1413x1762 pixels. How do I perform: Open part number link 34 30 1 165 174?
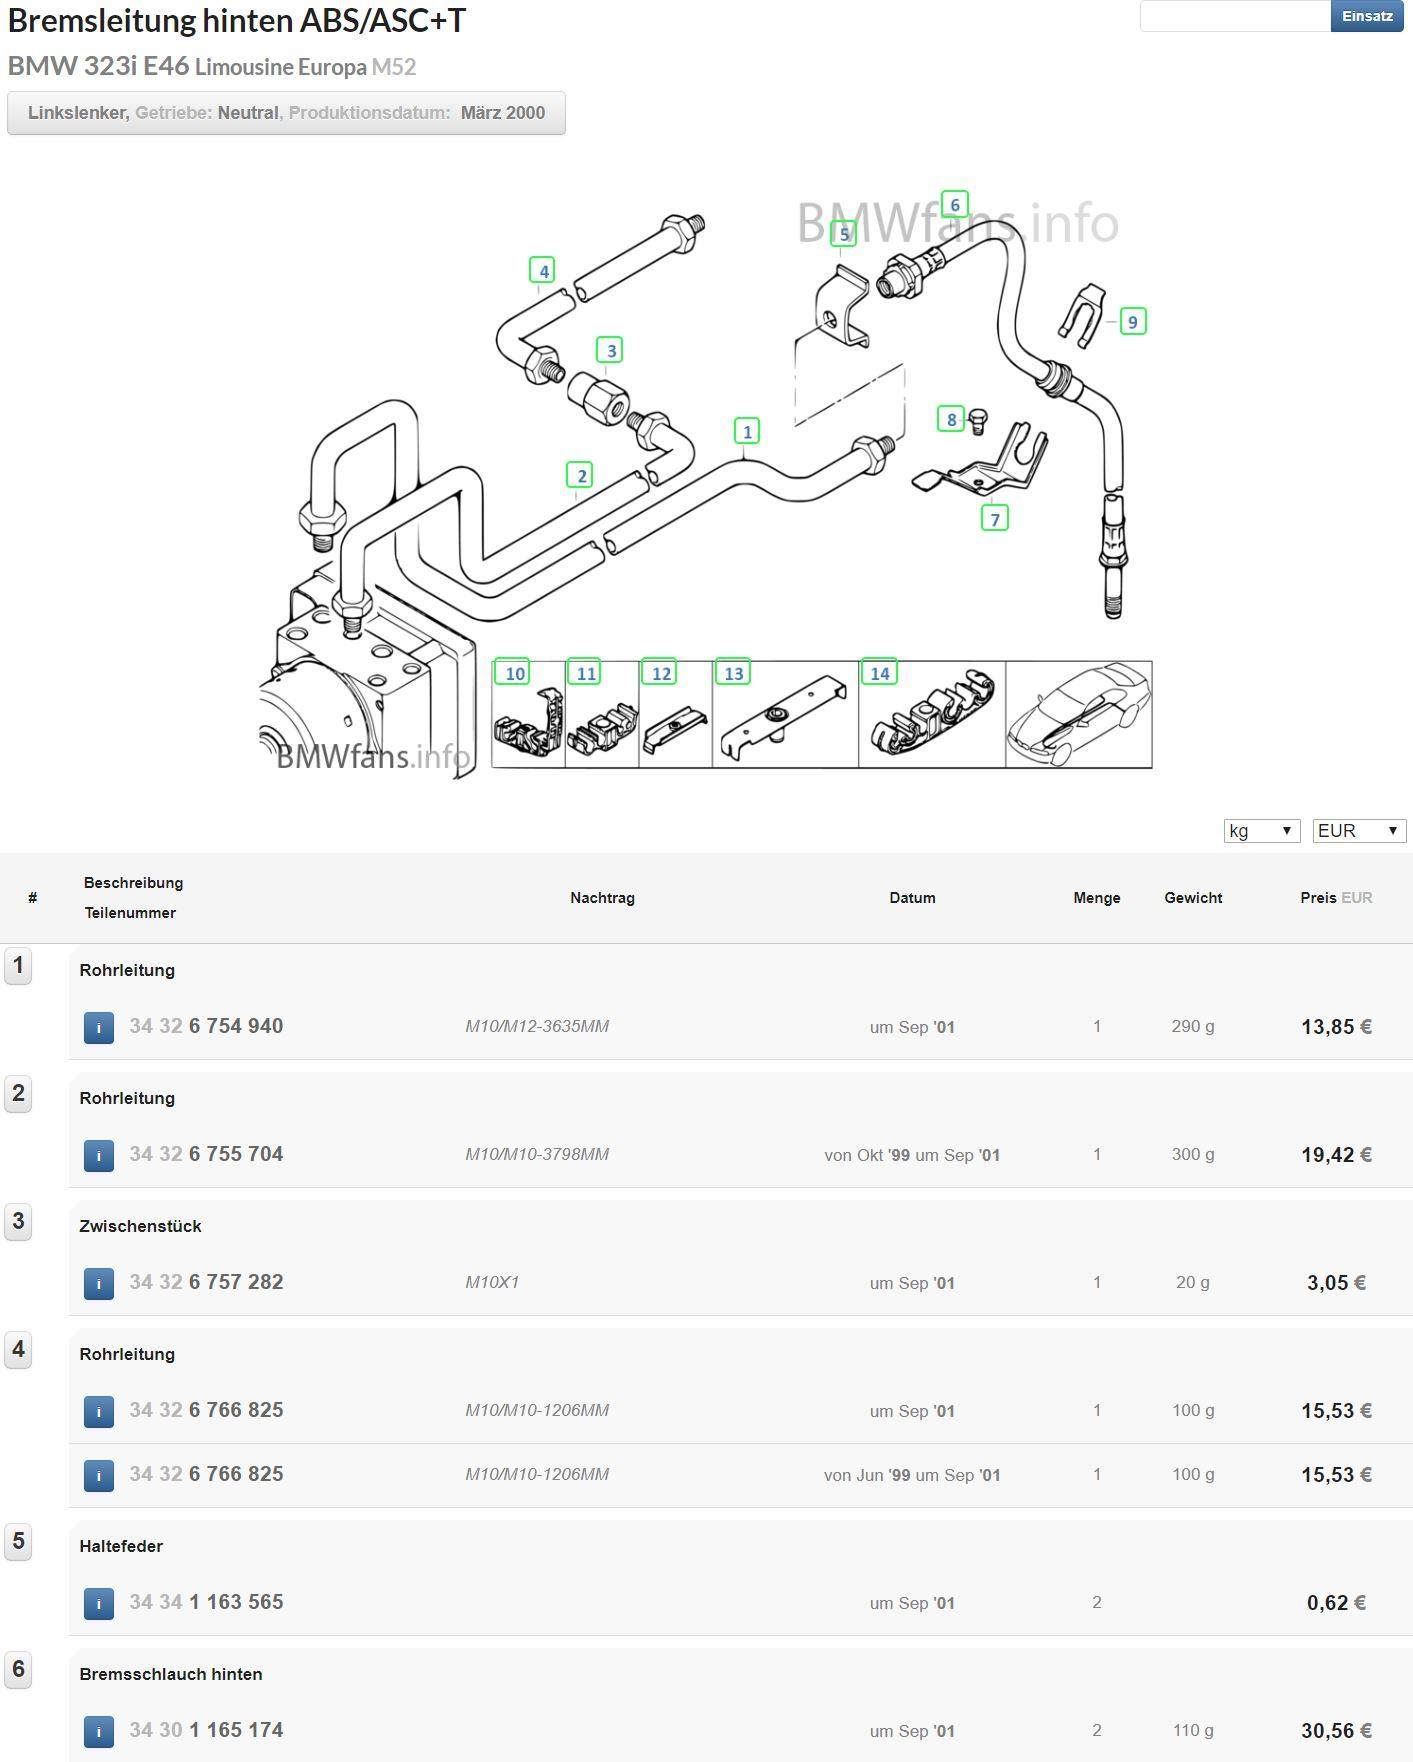pyautogui.click(x=206, y=1730)
